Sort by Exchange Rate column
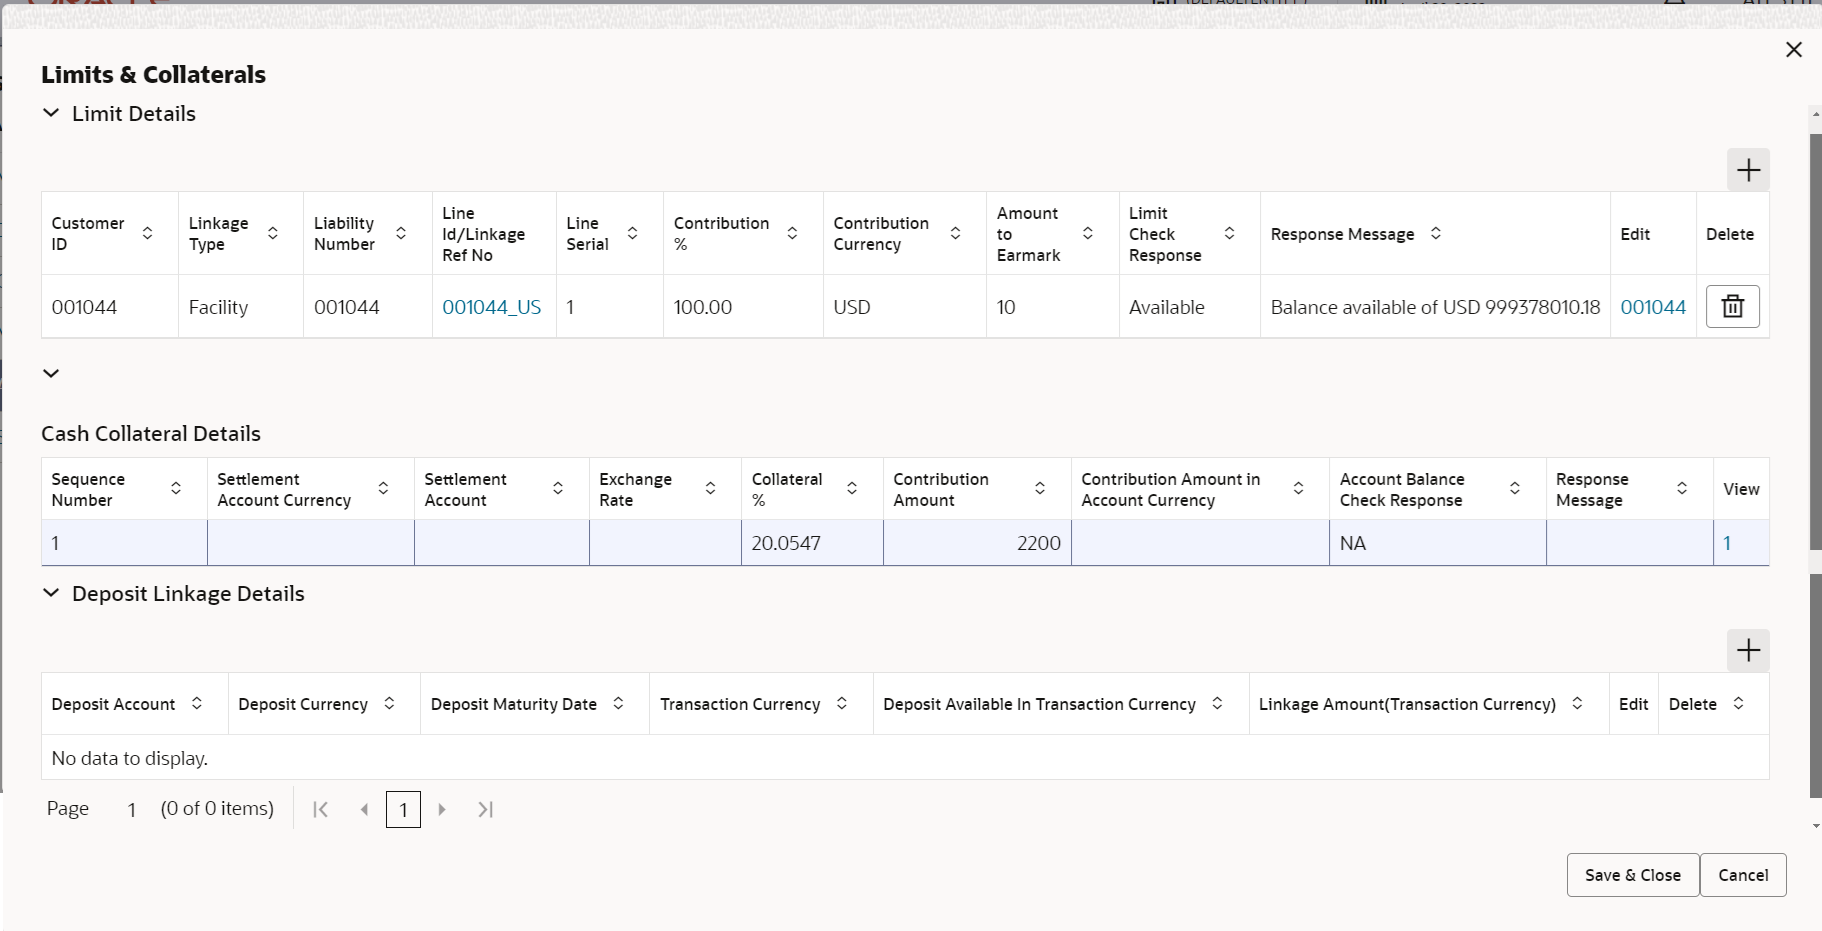Image resolution: width=1822 pixels, height=931 pixels. [x=710, y=488]
